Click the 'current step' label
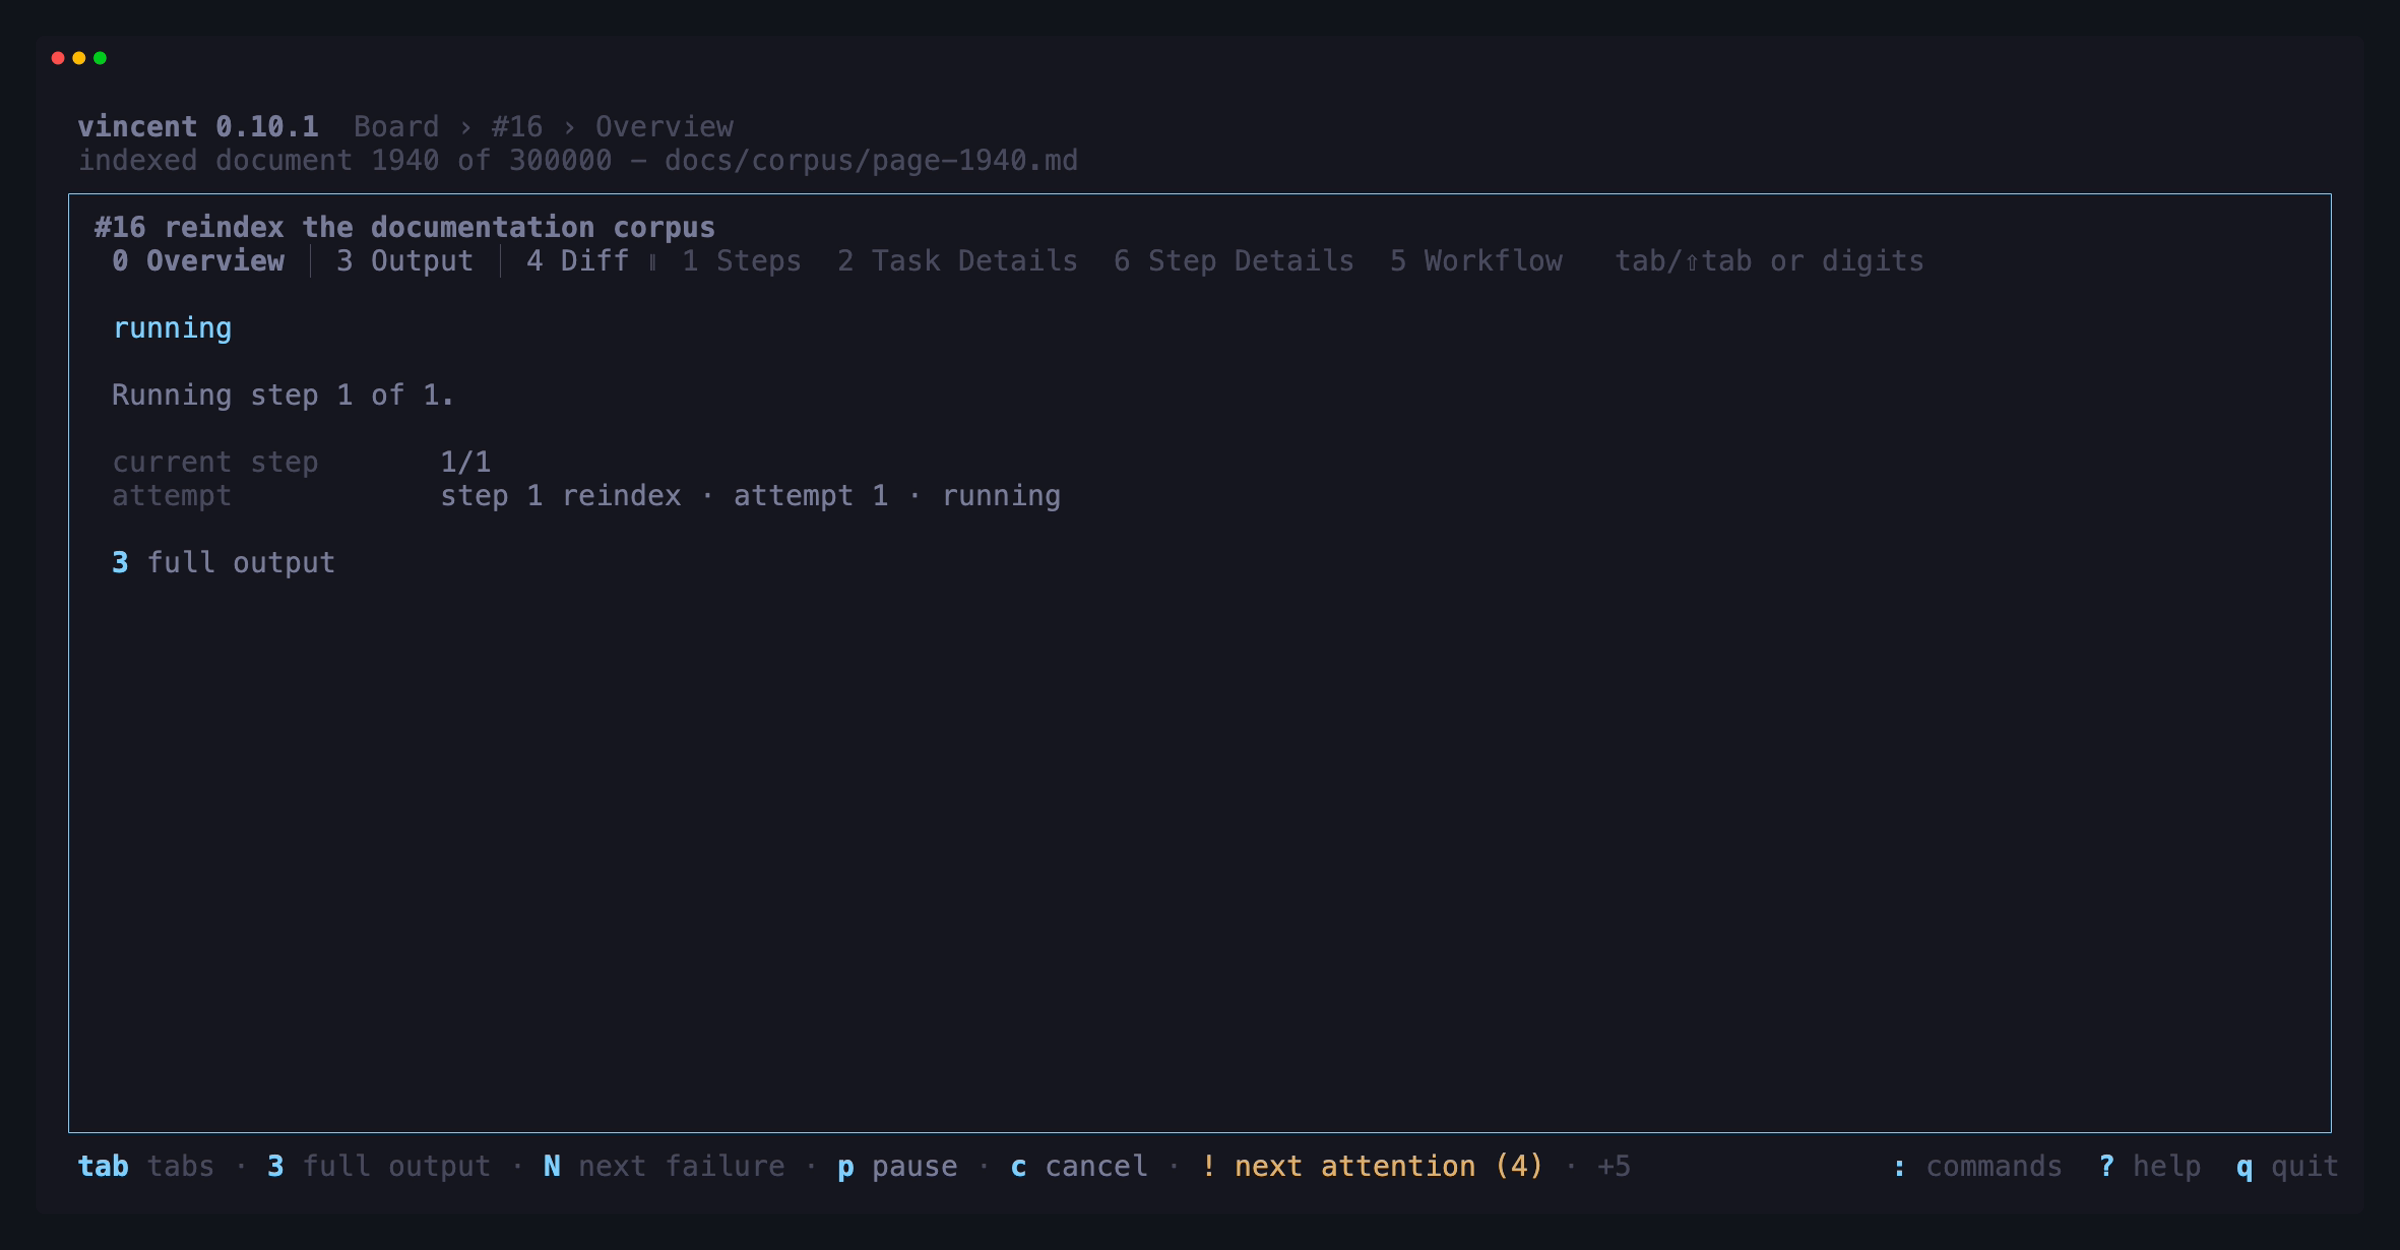Image resolution: width=2400 pixels, height=1250 pixels. pos(215,462)
